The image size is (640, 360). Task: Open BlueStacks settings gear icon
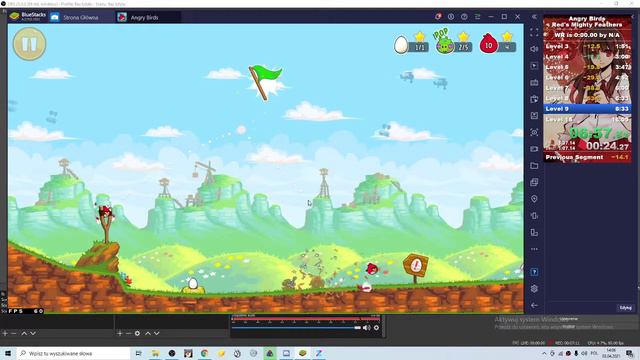tap(534, 289)
